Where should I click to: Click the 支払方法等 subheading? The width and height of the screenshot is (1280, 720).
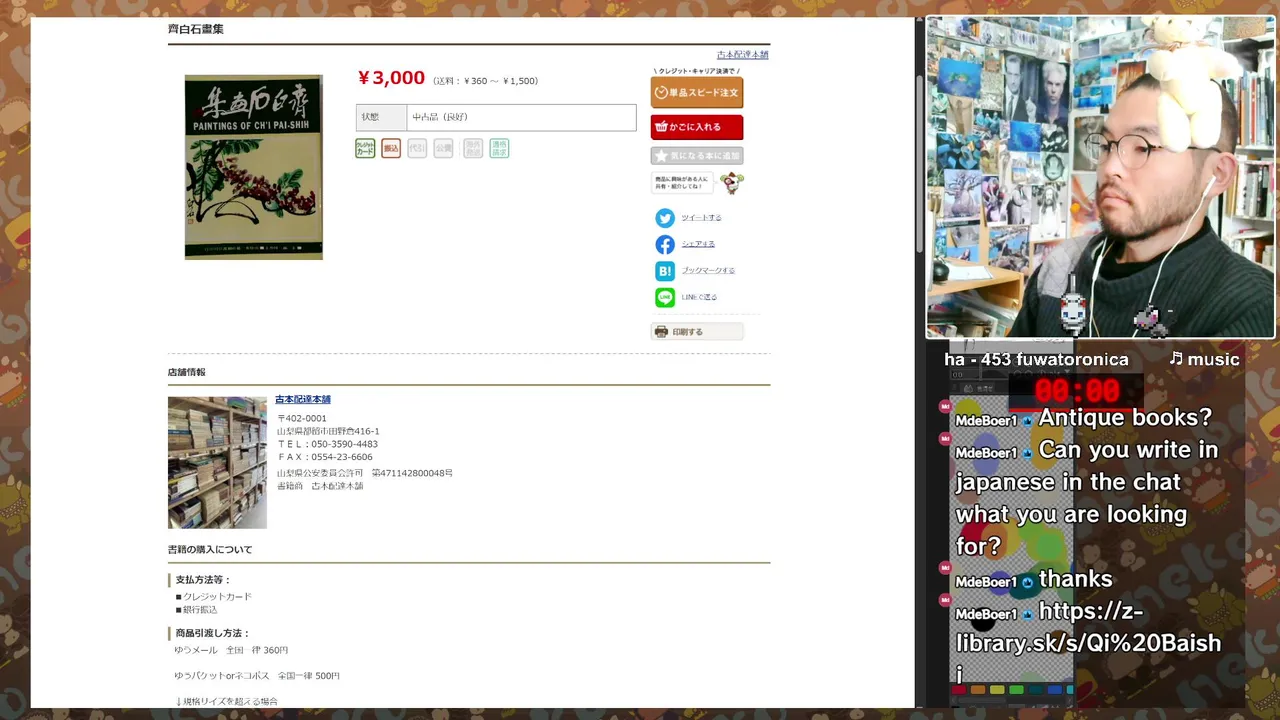pos(203,580)
